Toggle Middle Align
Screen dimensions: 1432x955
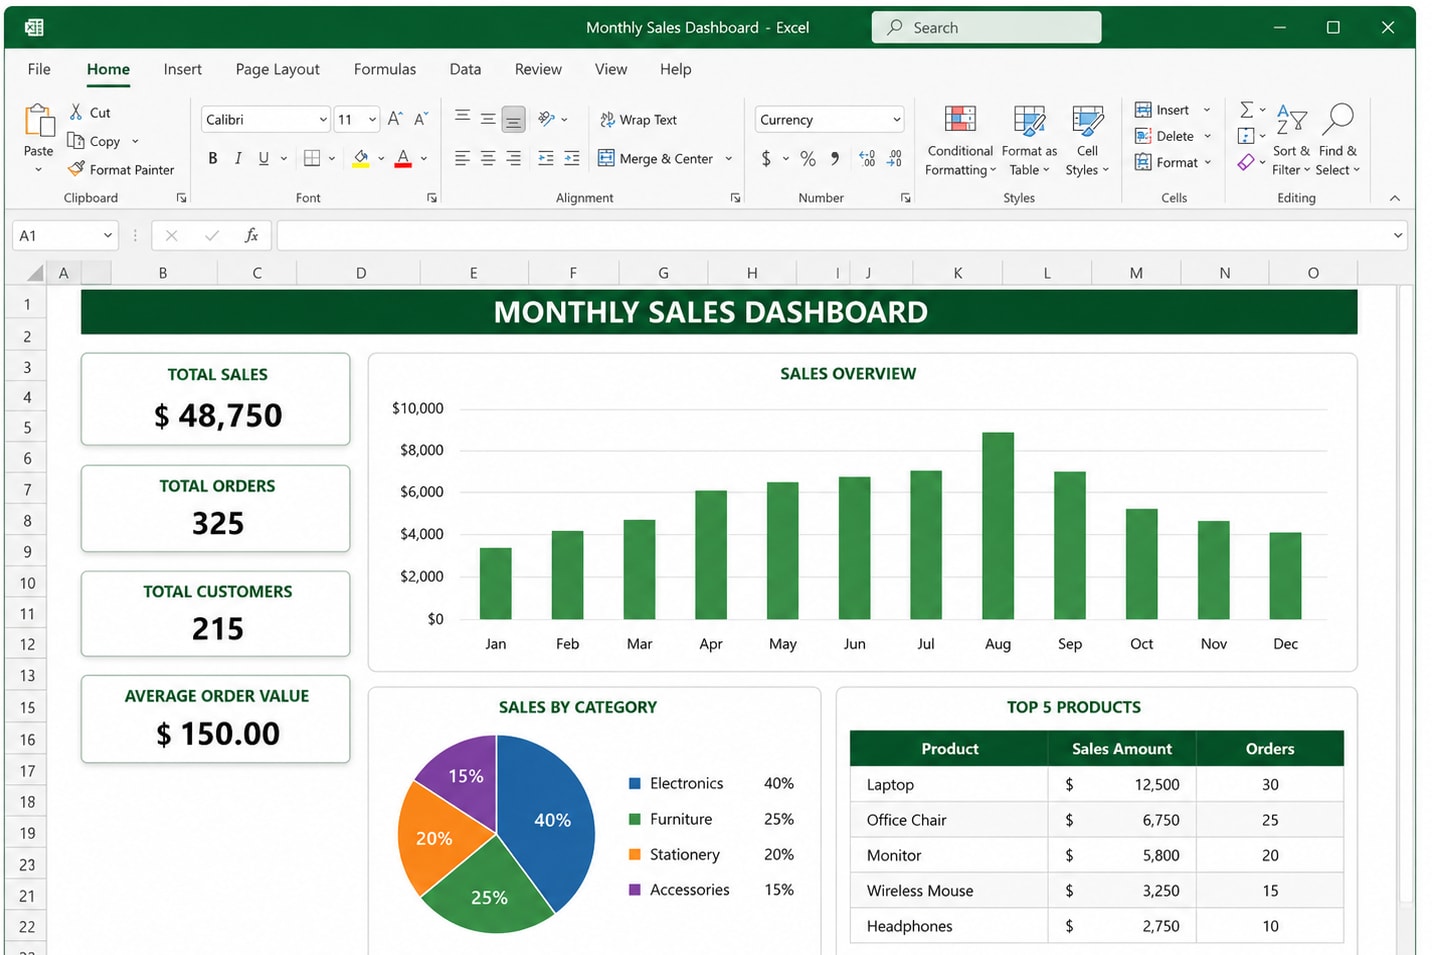click(x=488, y=119)
